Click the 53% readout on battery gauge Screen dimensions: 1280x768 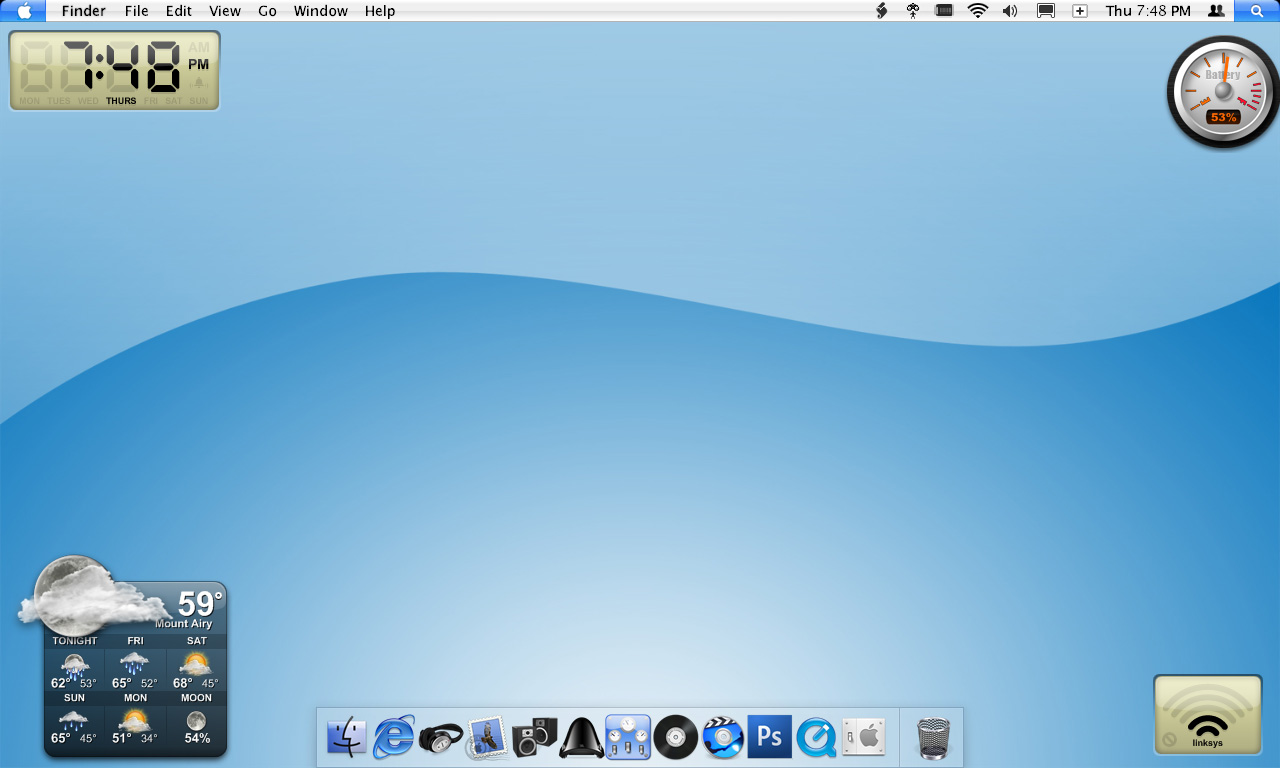click(1224, 117)
